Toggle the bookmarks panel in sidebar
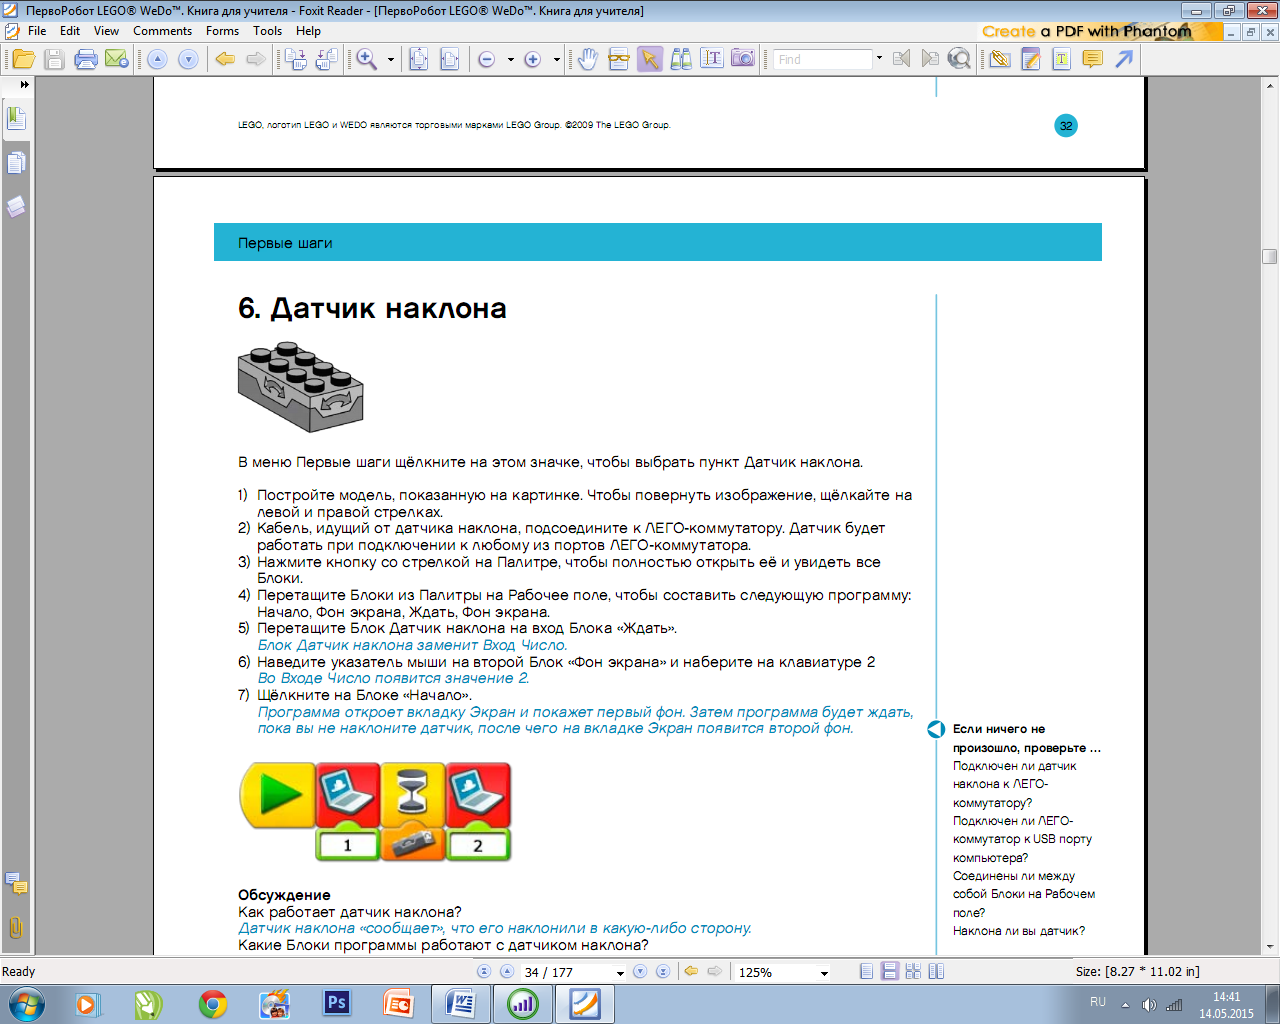 16,119
